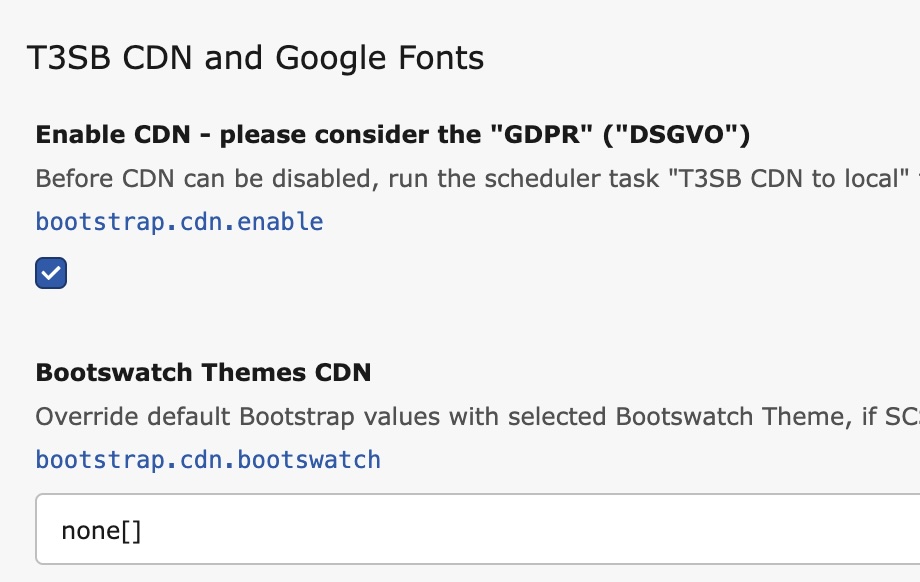Expand the bootstrap.cdn.bootswatch select field

(478, 529)
